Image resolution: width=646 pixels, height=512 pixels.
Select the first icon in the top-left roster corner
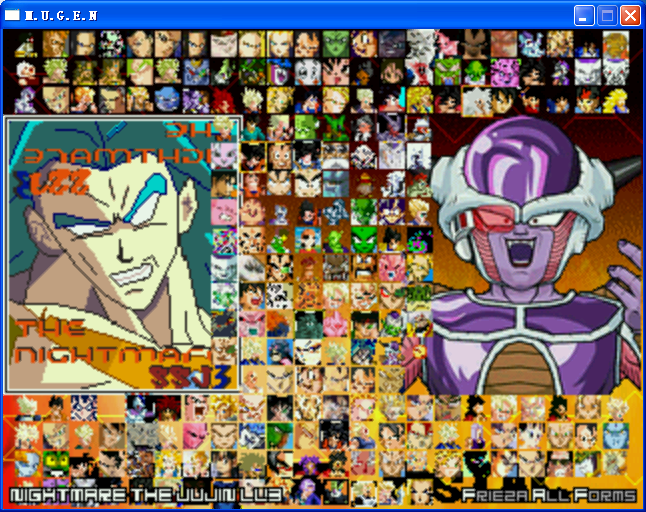tap(27, 44)
